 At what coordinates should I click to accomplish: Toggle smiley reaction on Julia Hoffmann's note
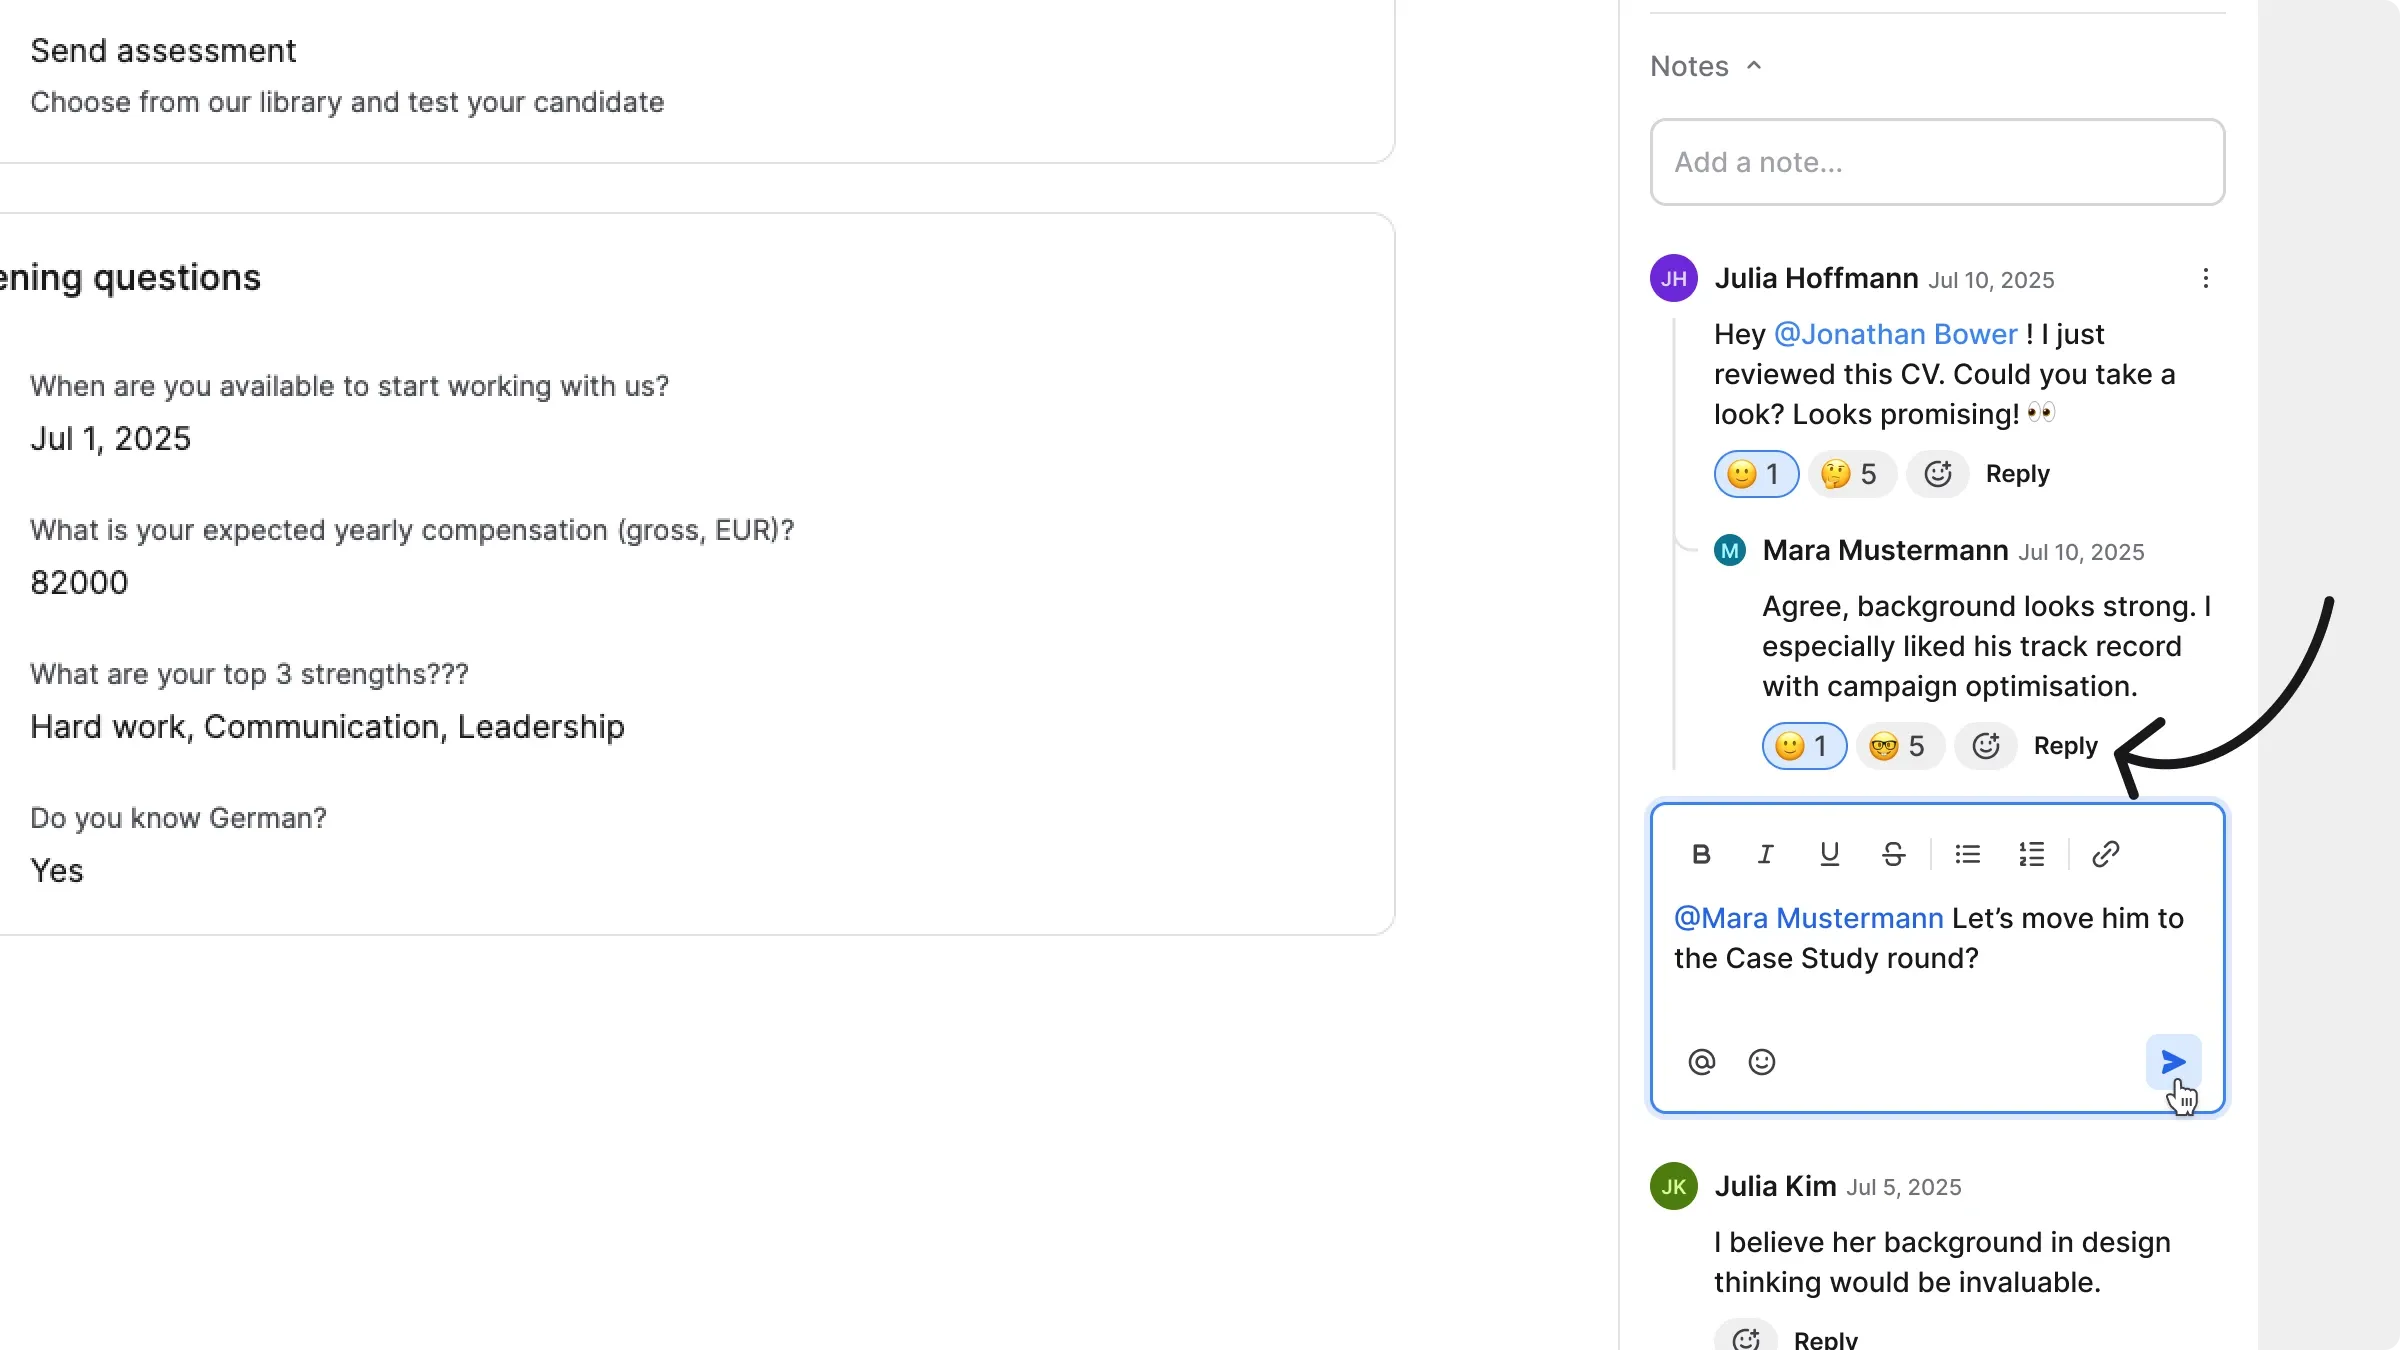point(1756,474)
